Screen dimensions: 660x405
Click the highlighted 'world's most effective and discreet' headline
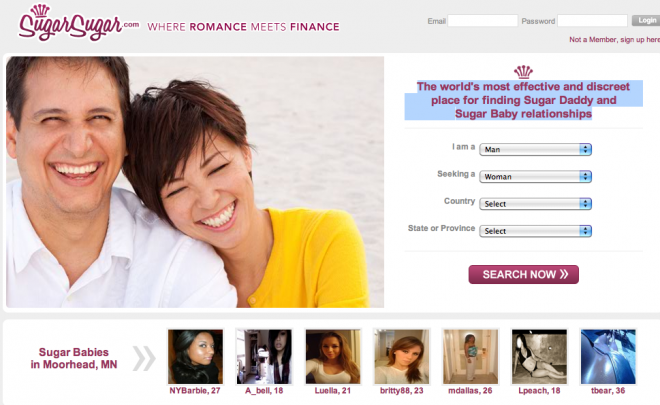pyautogui.click(x=524, y=100)
